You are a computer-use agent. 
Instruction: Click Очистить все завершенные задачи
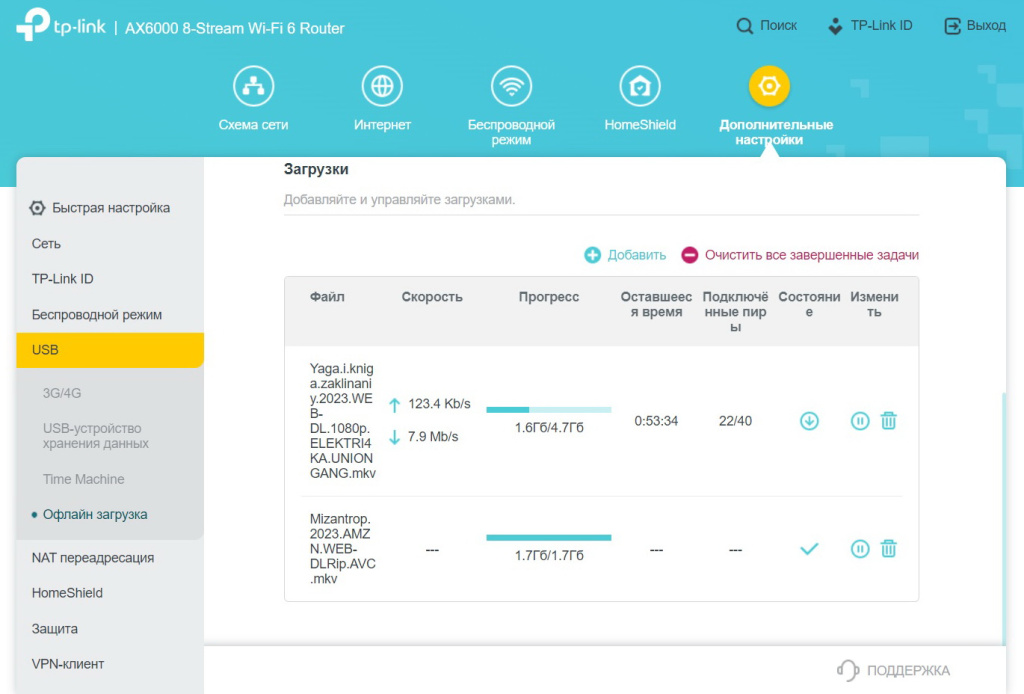[x=812, y=255]
